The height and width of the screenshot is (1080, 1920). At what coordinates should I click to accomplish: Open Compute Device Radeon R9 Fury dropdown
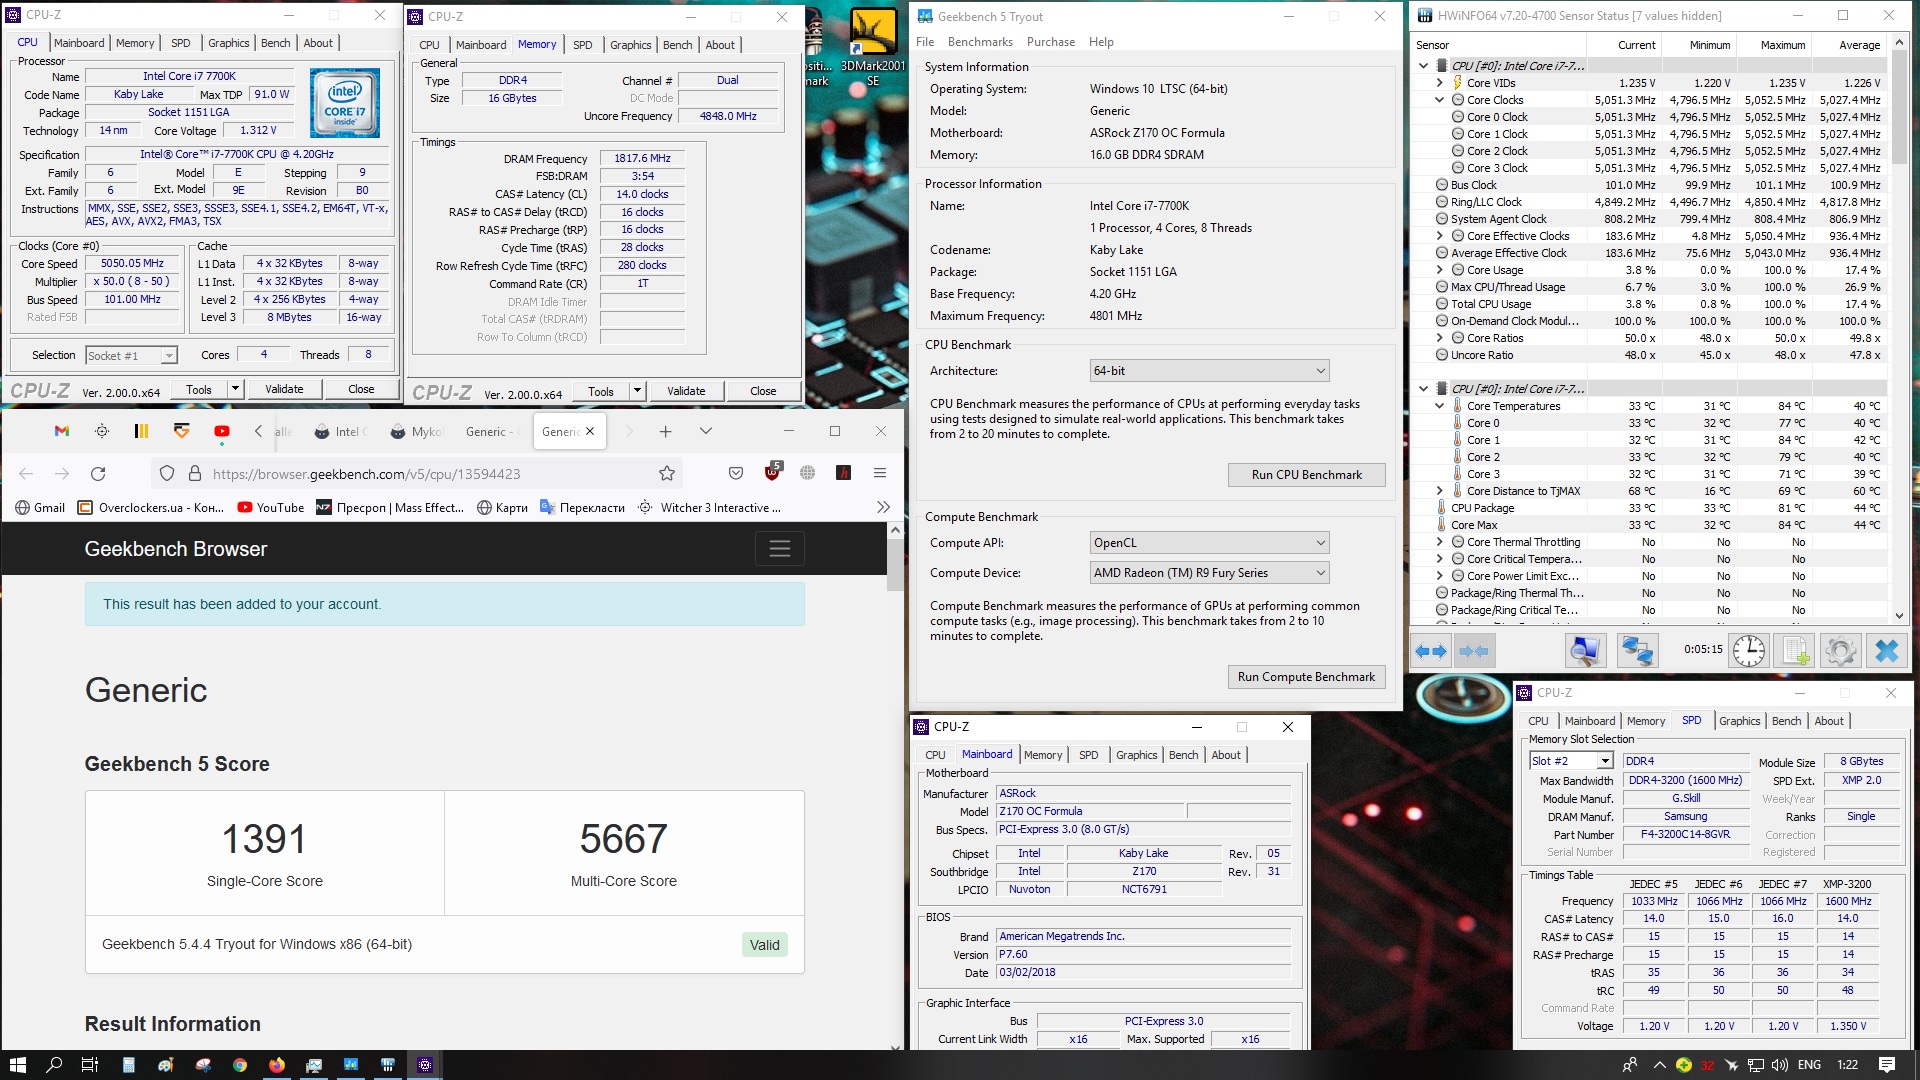pyautogui.click(x=1209, y=573)
